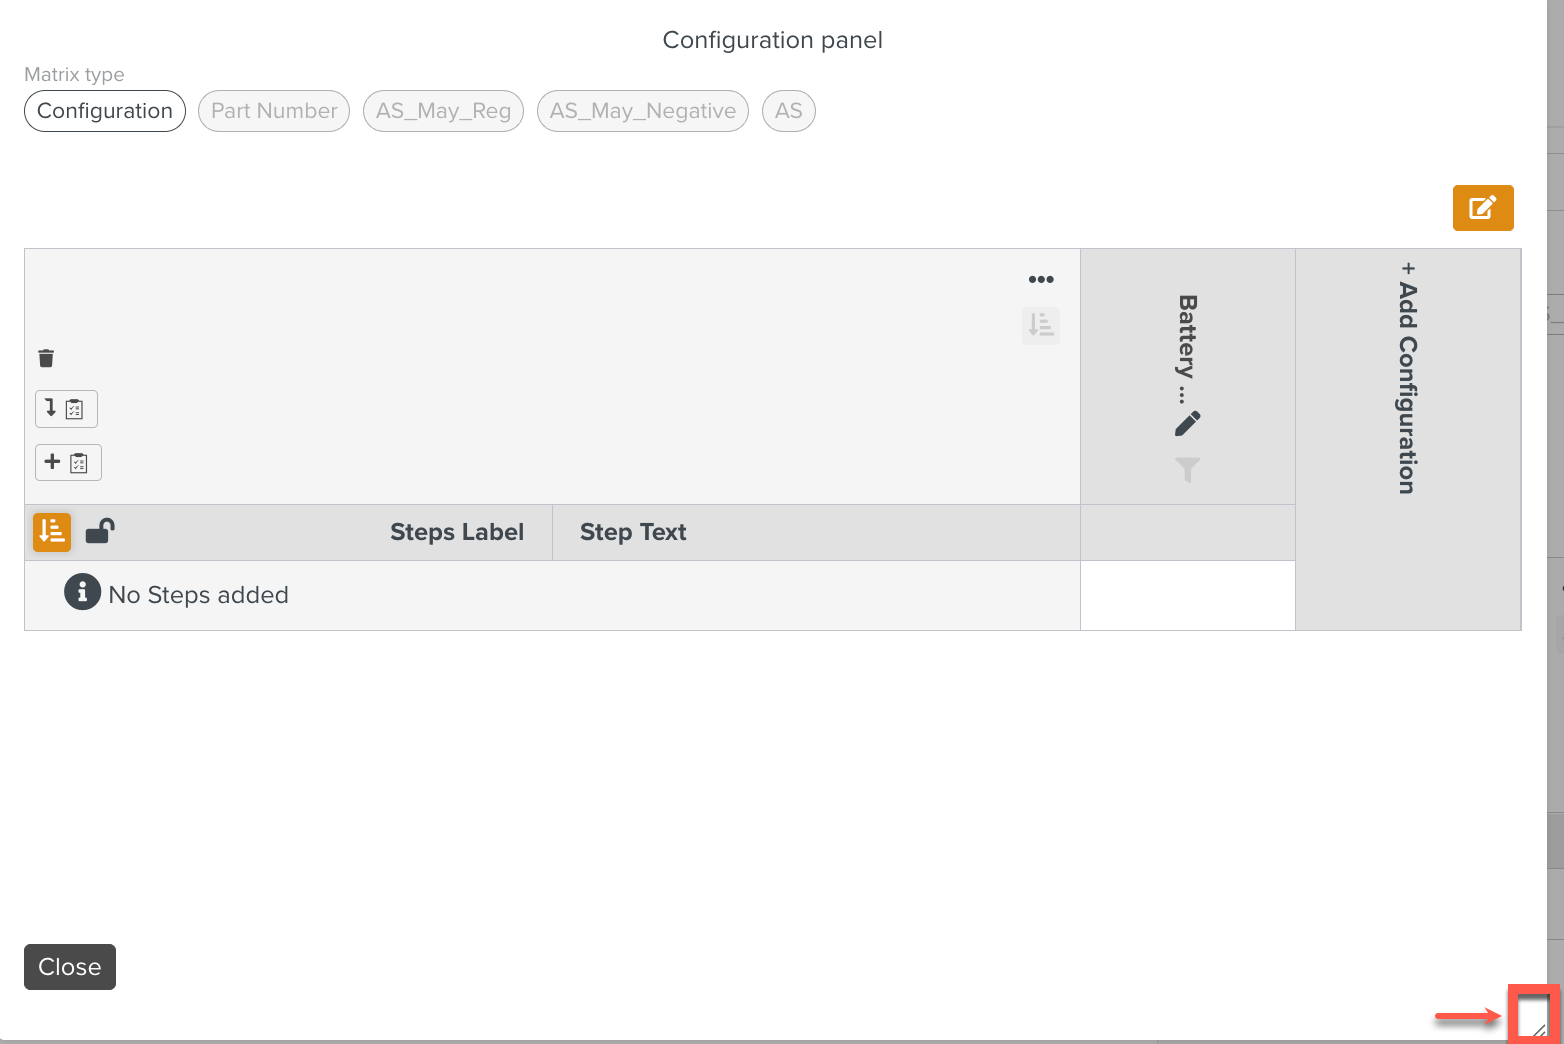1564x1044 pixels.
Task: Select the Configuration matrix type
Action: [105, 111]
